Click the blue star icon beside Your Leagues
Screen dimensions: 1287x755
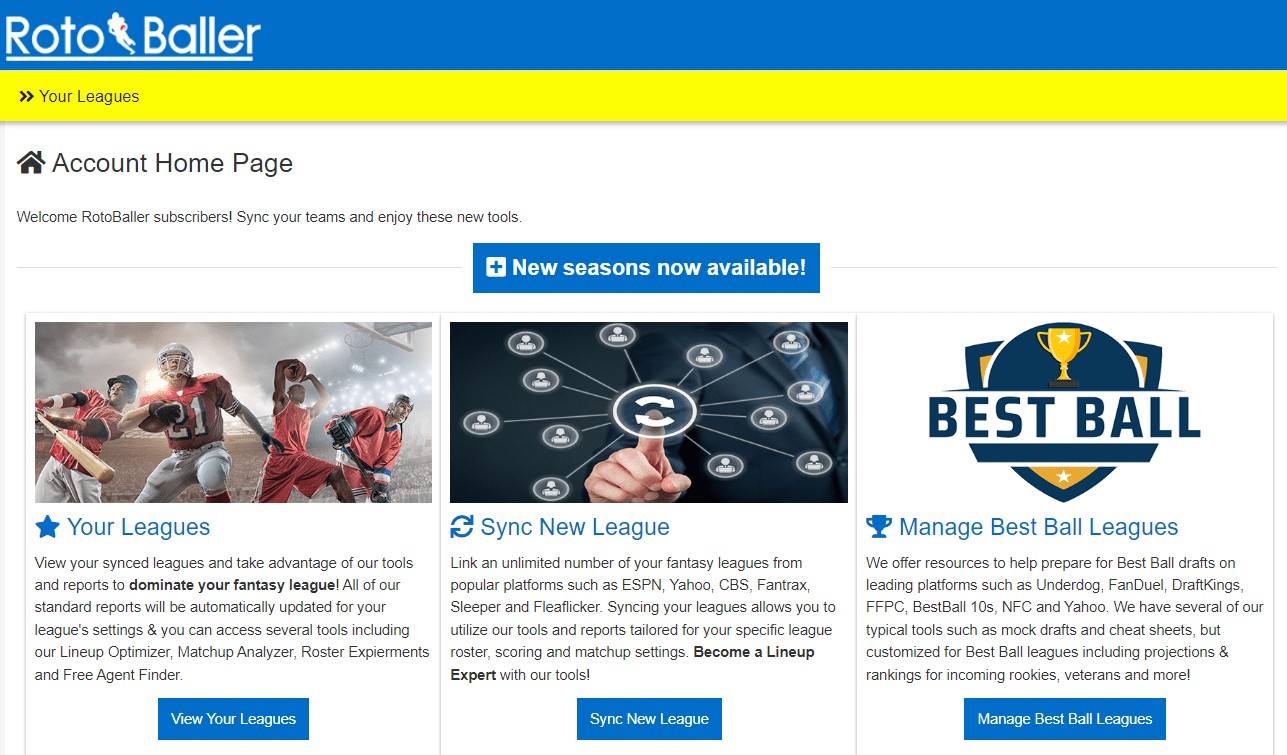pyautogui.click(x=47, y=527)
